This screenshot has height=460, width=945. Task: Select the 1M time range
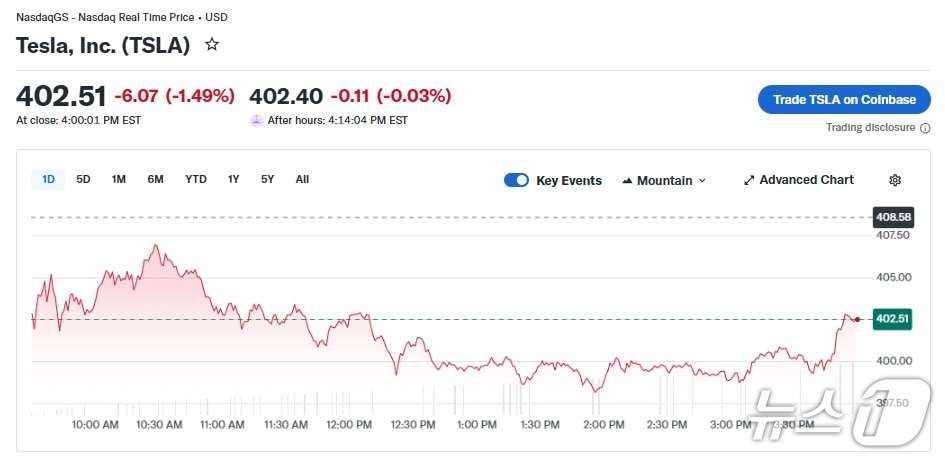click(119, 180)
